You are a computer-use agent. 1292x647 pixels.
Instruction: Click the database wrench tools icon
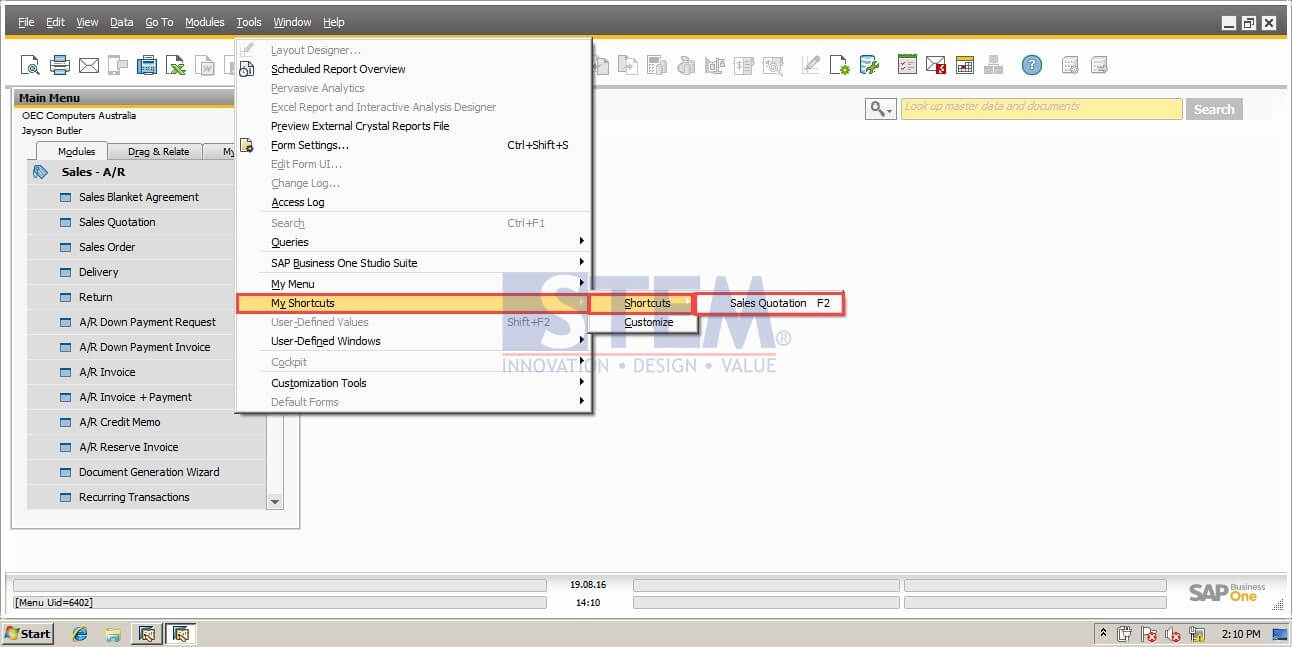click(x=869, y=65)
